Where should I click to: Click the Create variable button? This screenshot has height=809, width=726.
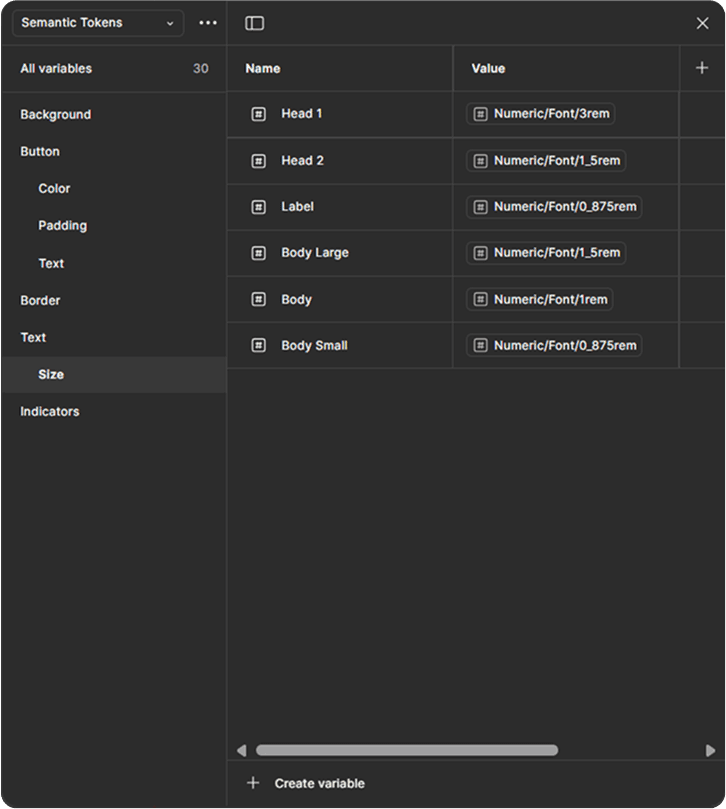(306, 783)
